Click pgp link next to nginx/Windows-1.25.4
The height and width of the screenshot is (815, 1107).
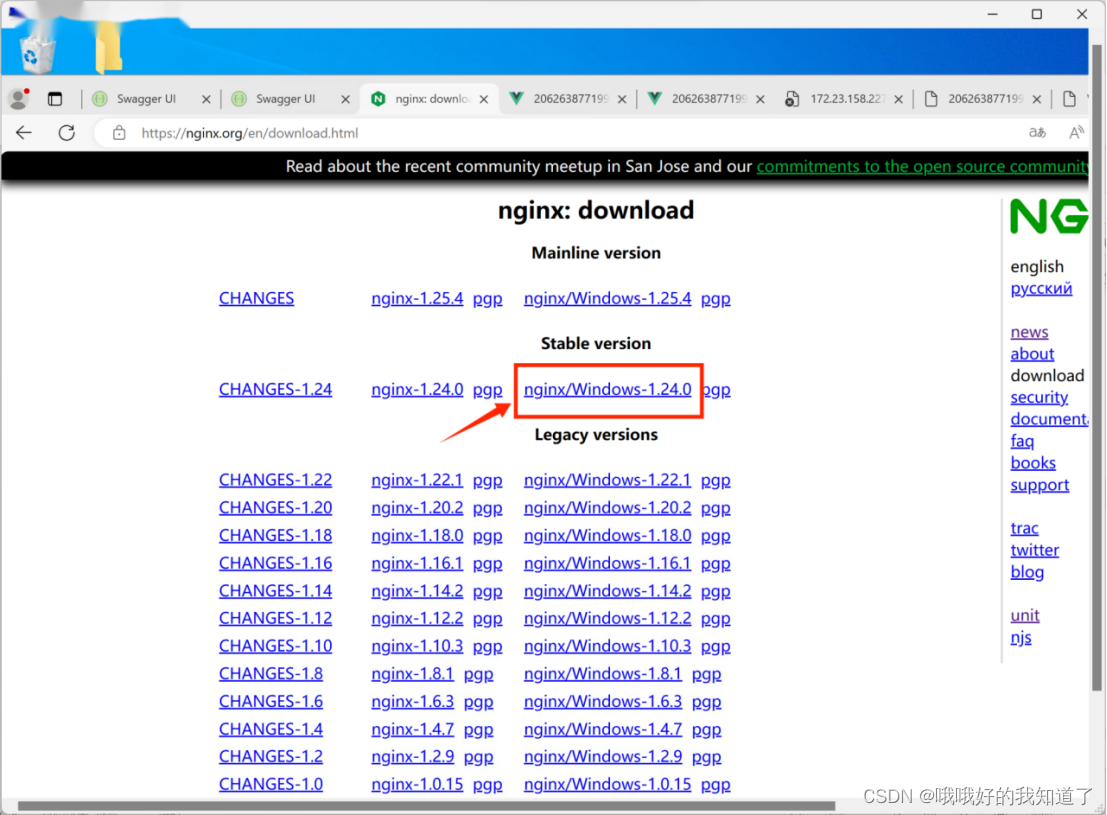715,299
